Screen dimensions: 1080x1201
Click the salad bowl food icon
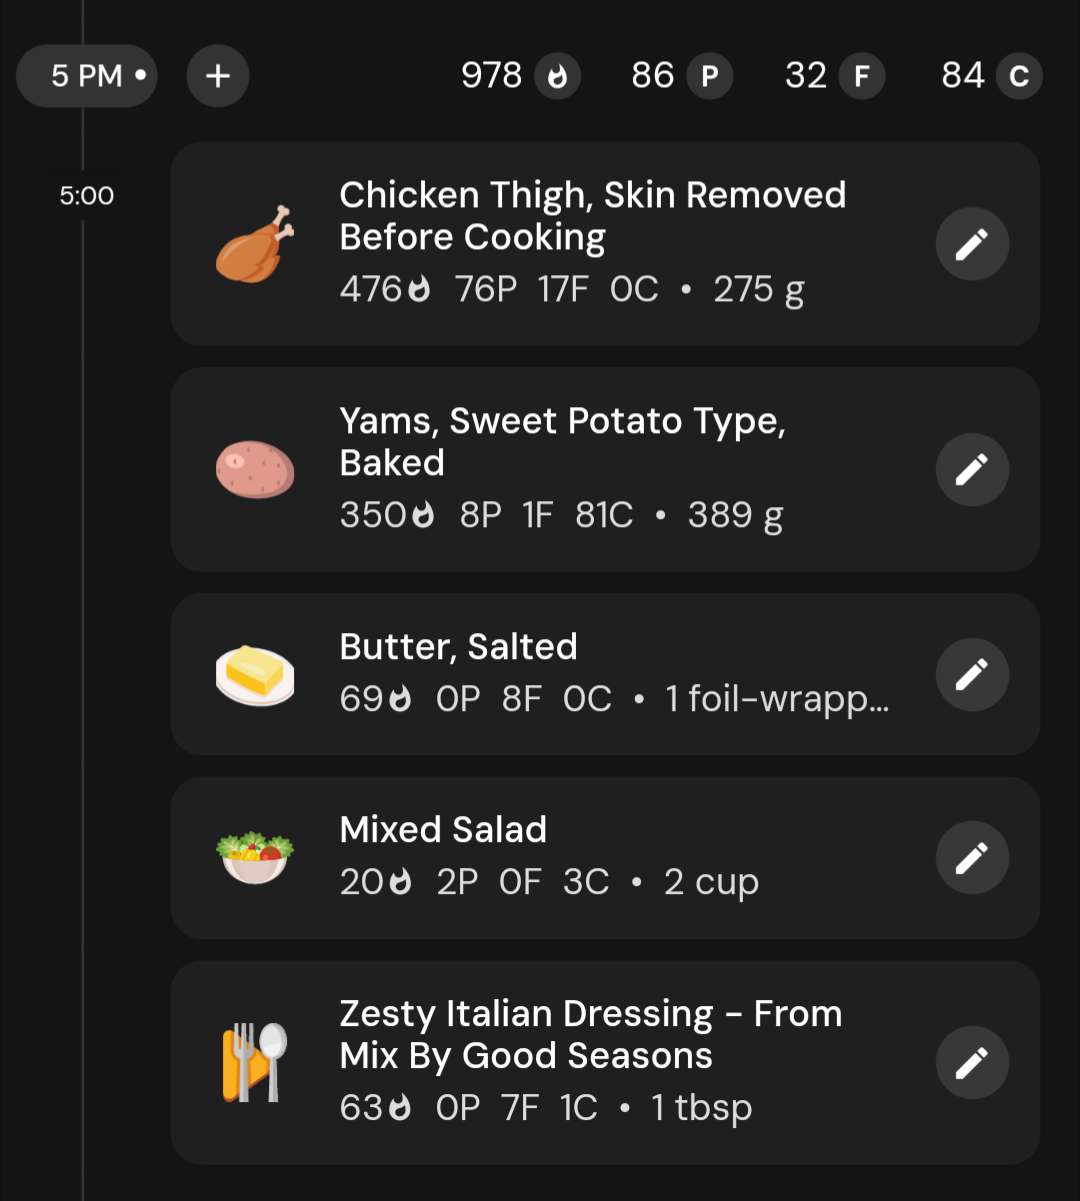255,858
